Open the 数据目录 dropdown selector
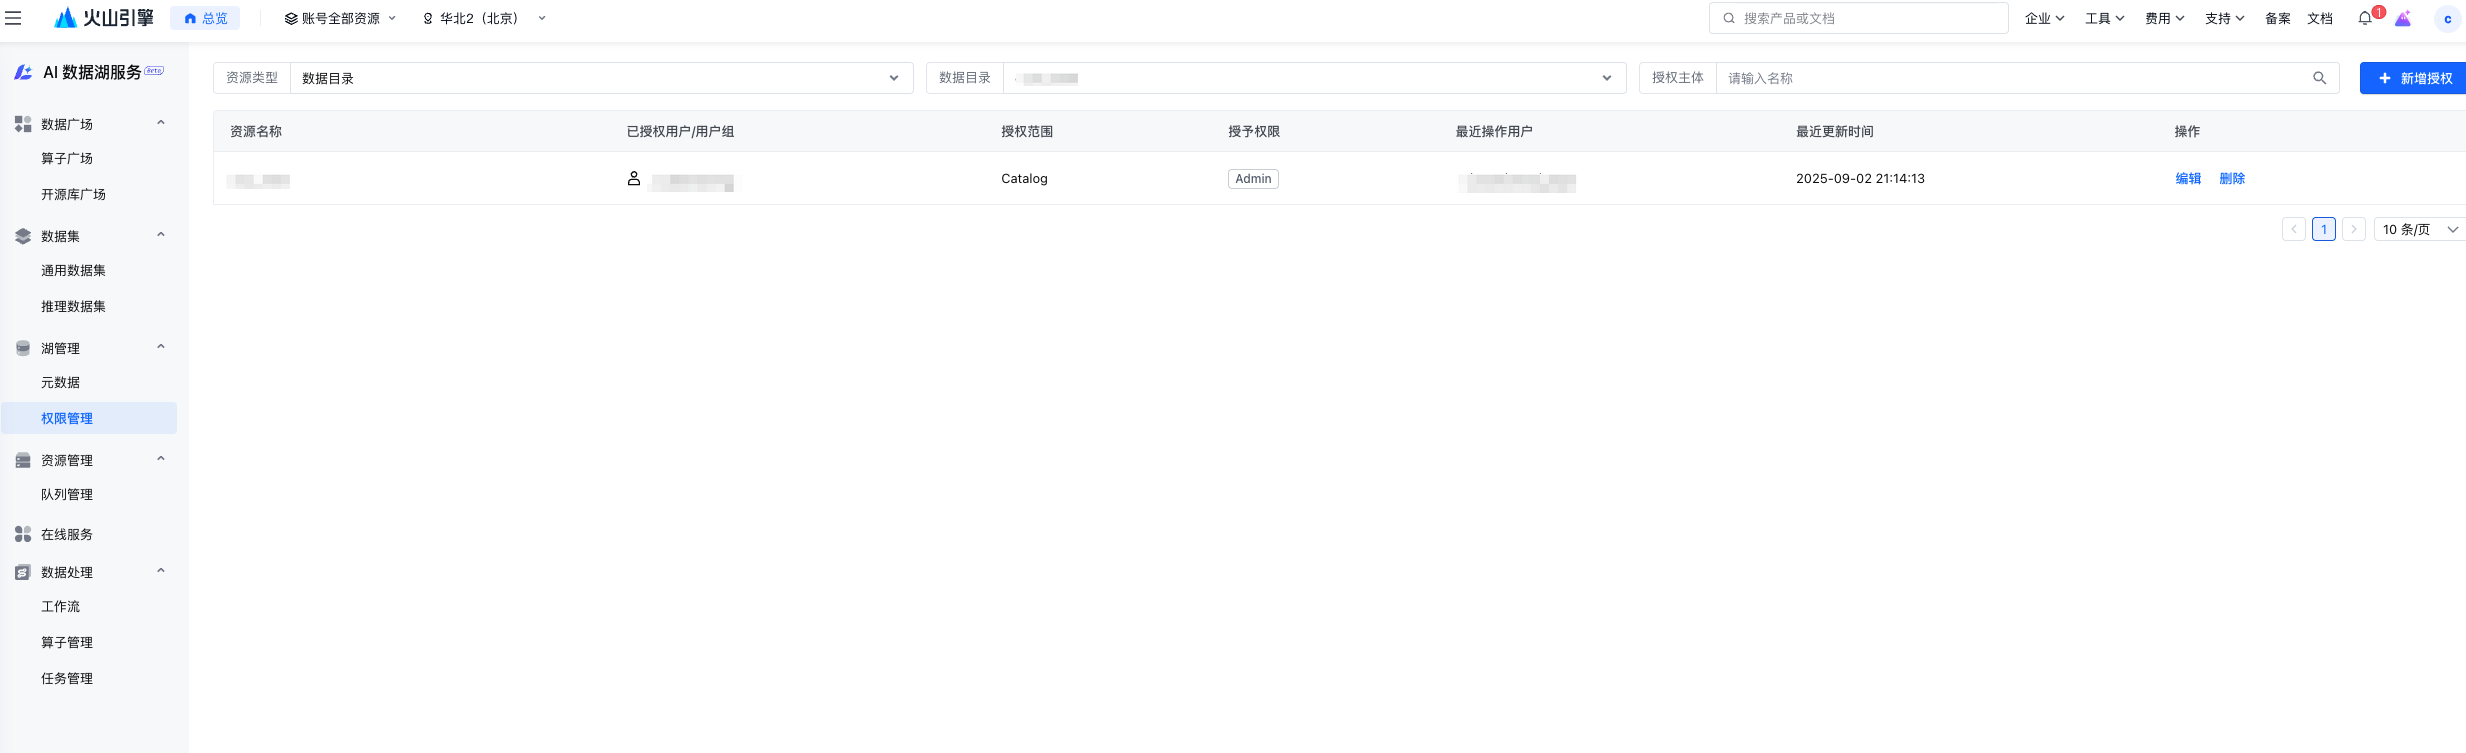The height and width of the screenshot is (753, 2466). point(1314,78)
